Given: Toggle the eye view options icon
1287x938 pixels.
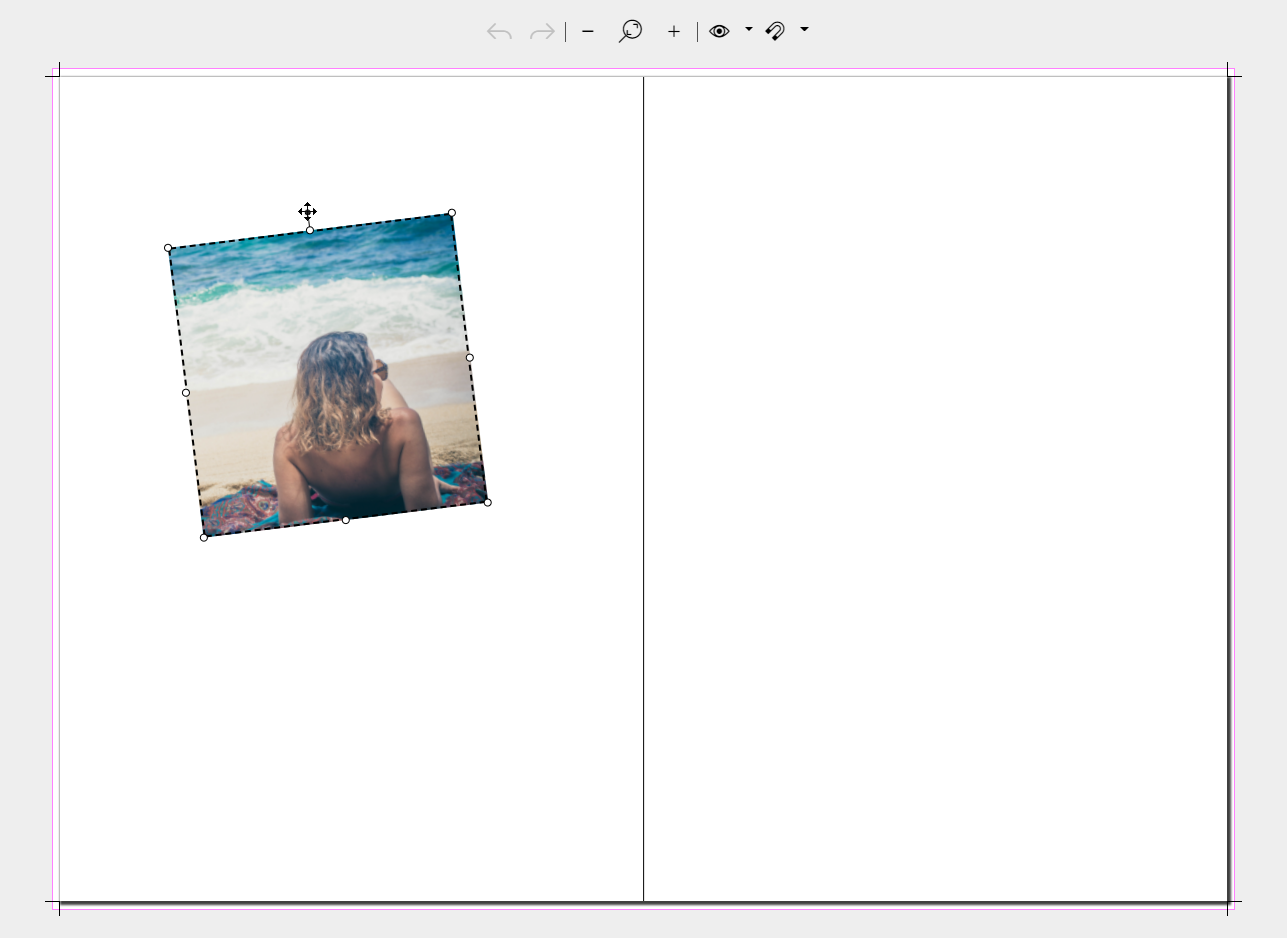Looking at the screenshot, I should click(x=719, y=31).
